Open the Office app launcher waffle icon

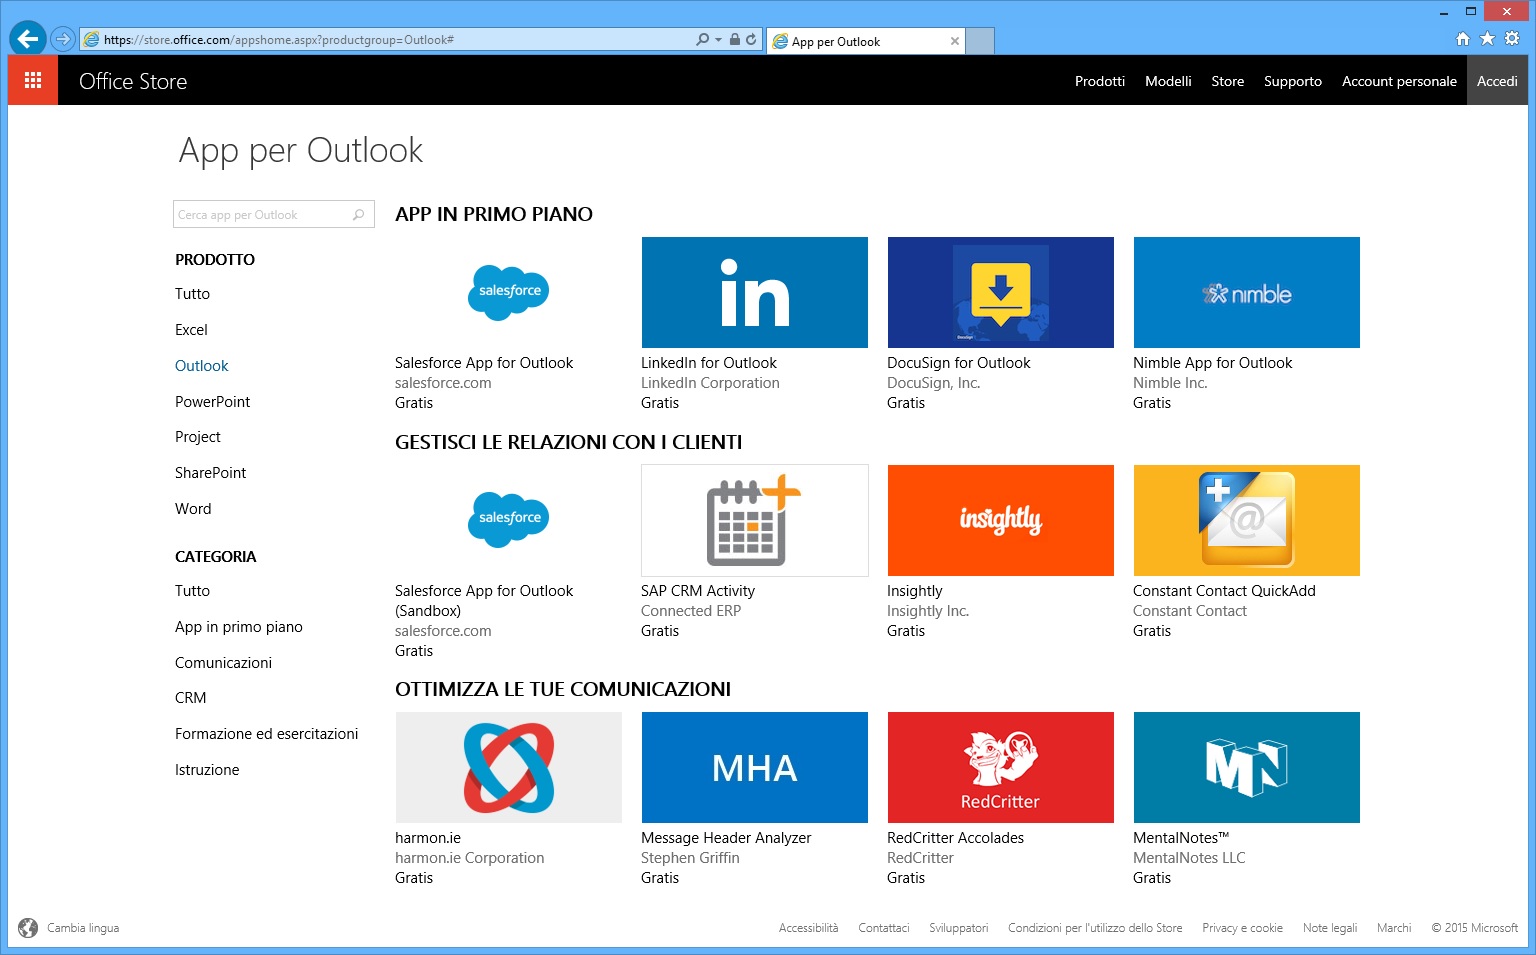point(33,80)
